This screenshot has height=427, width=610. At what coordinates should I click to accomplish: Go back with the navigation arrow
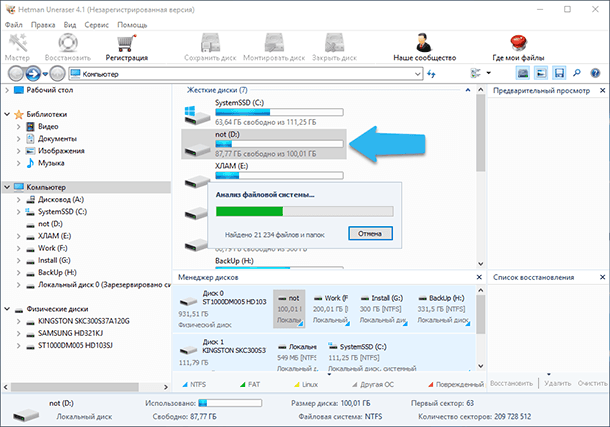click(x=16, y=74)
